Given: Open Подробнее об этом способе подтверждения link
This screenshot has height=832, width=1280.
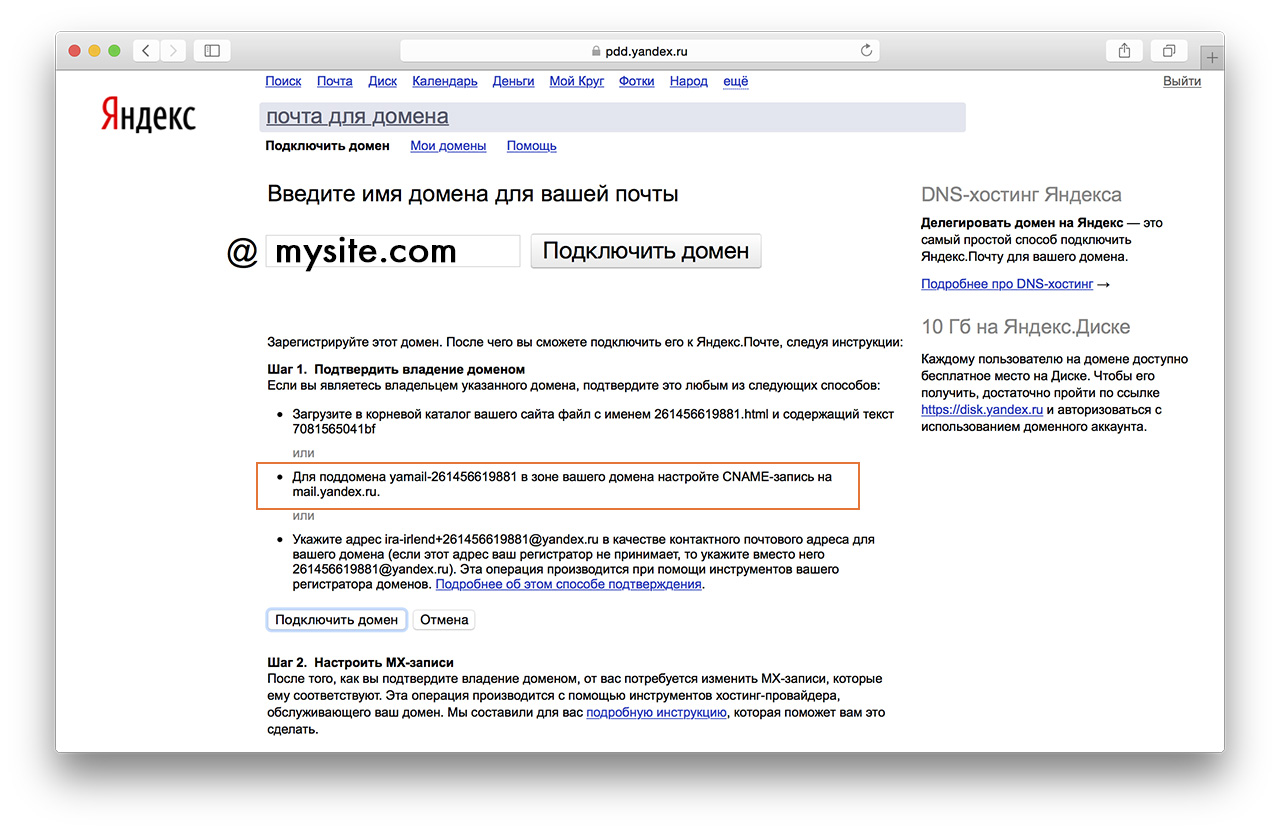Looking at the screenshot, I should (569, 584).
